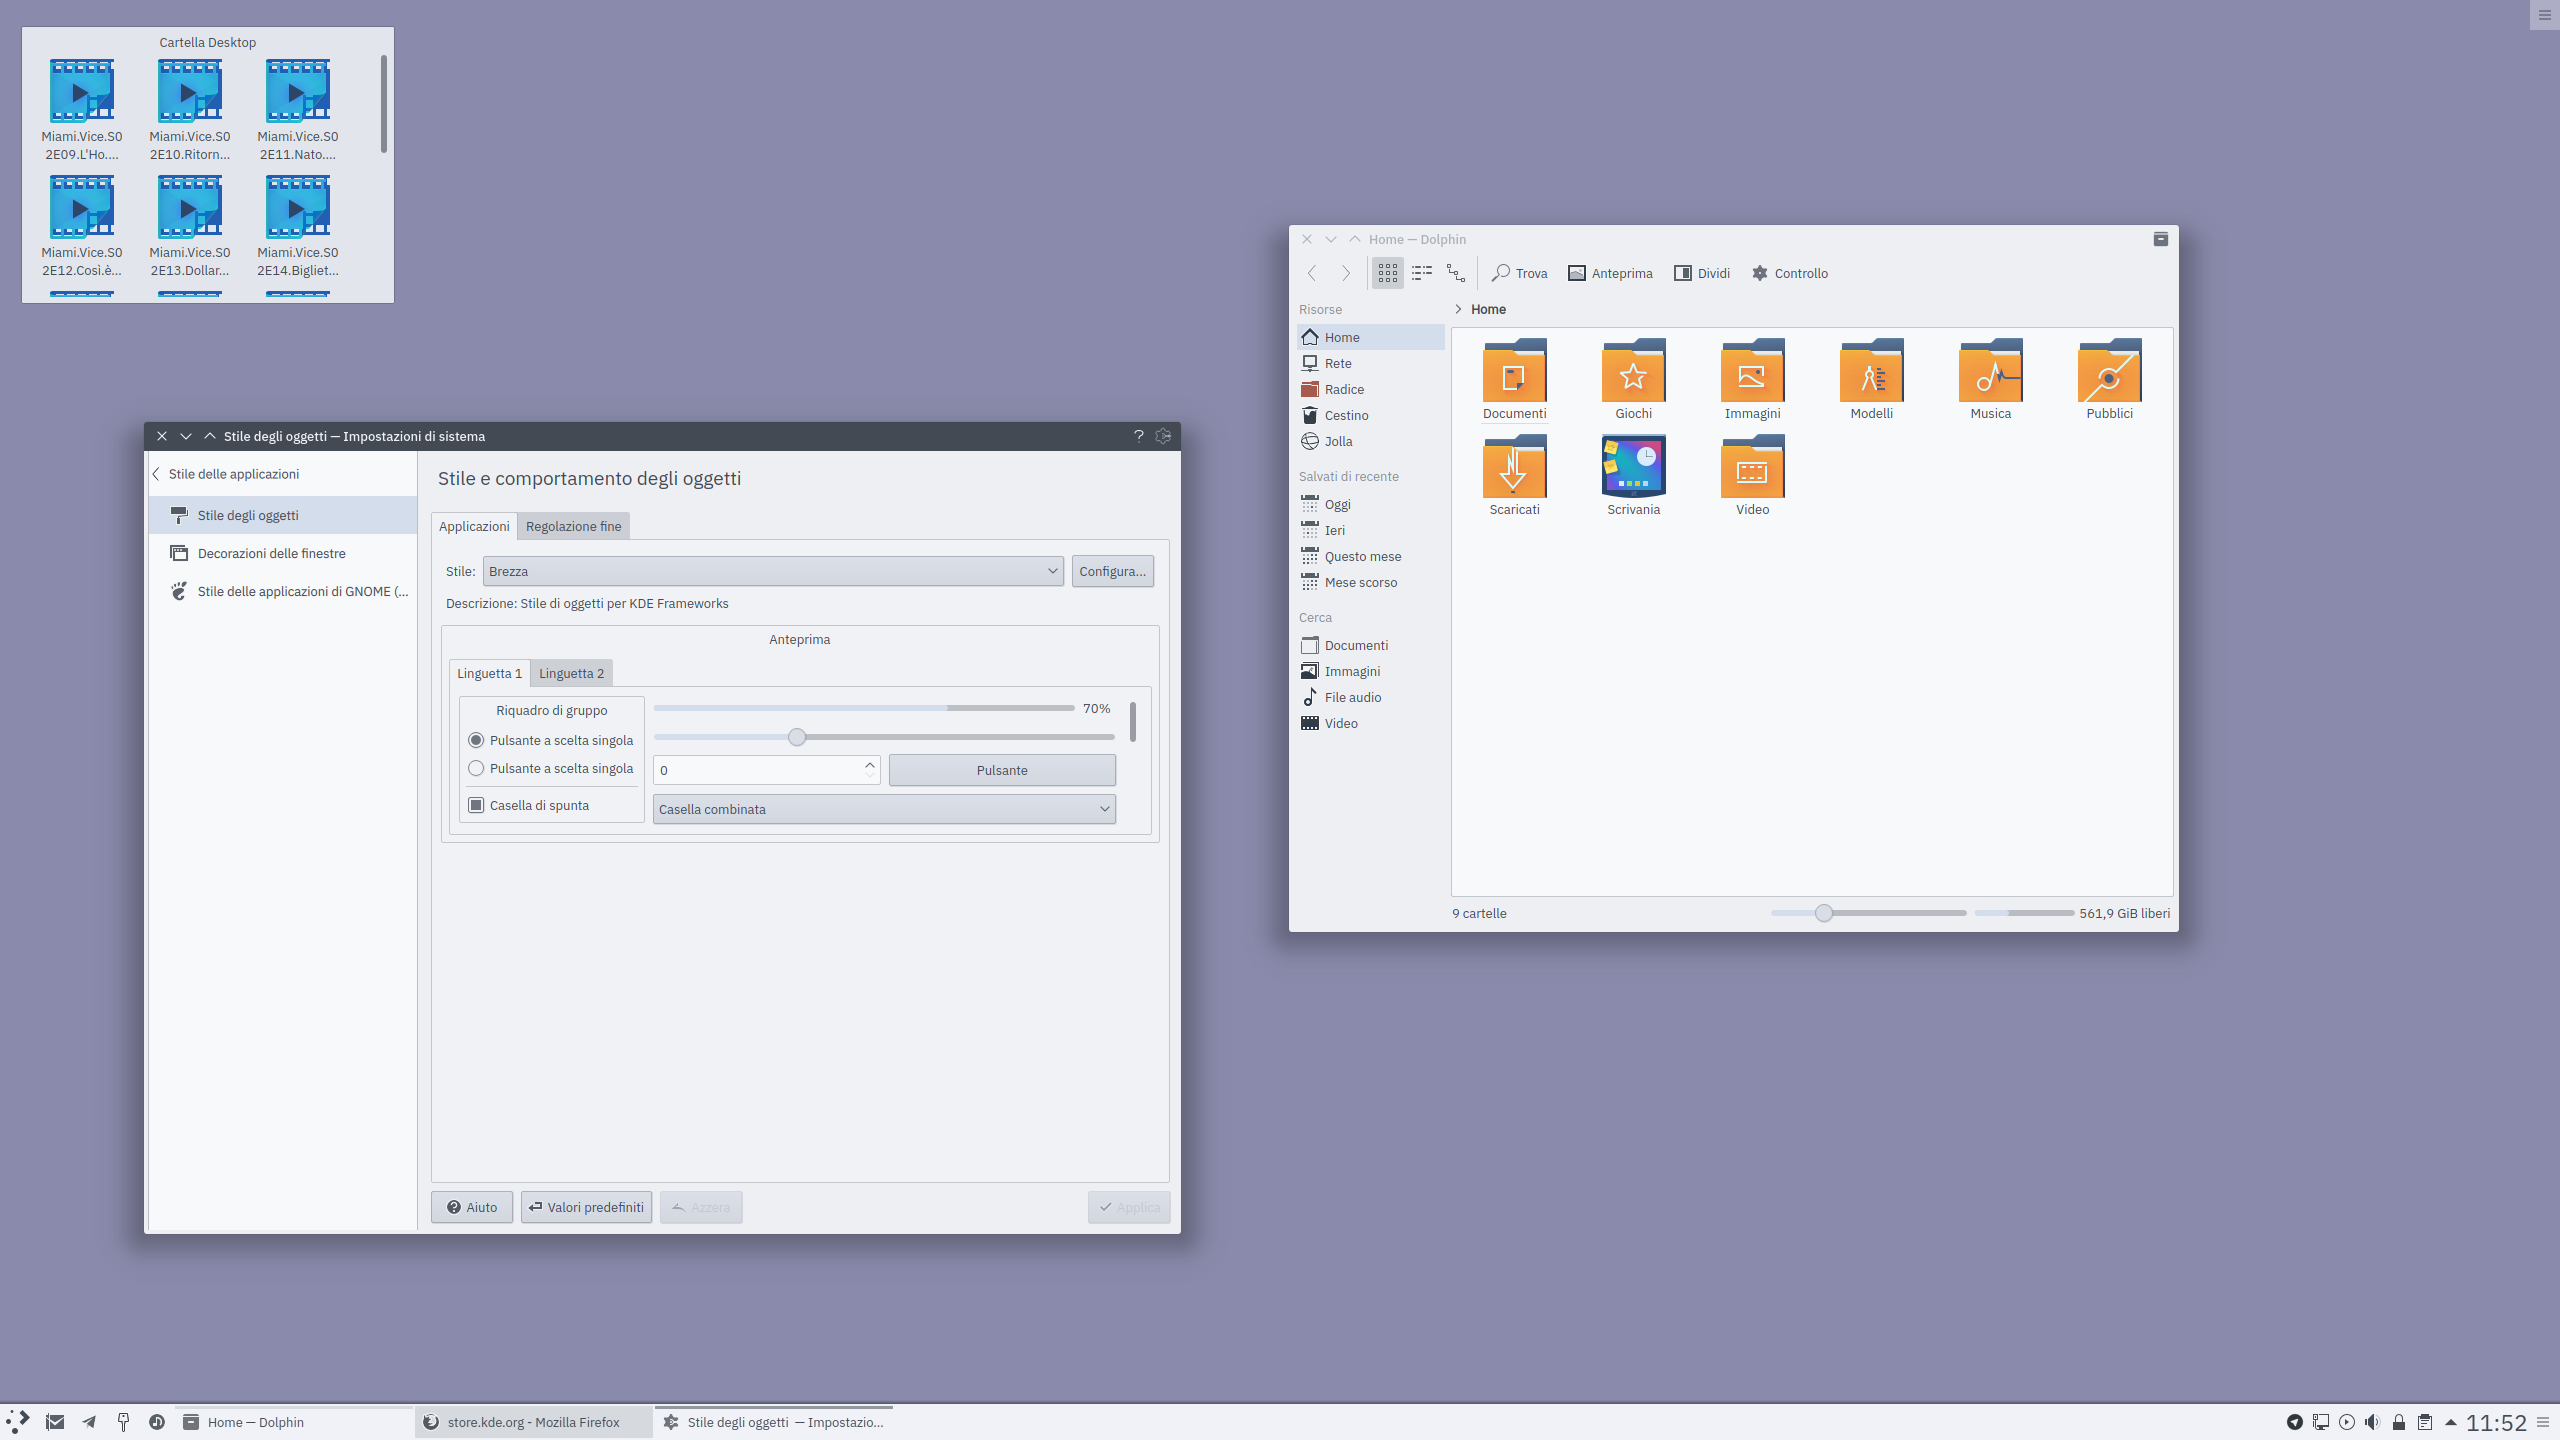Viewport: 2560px width, 1440px height.
Task: Click the preview Pulsante button
Action: [x=1002, y=770]
